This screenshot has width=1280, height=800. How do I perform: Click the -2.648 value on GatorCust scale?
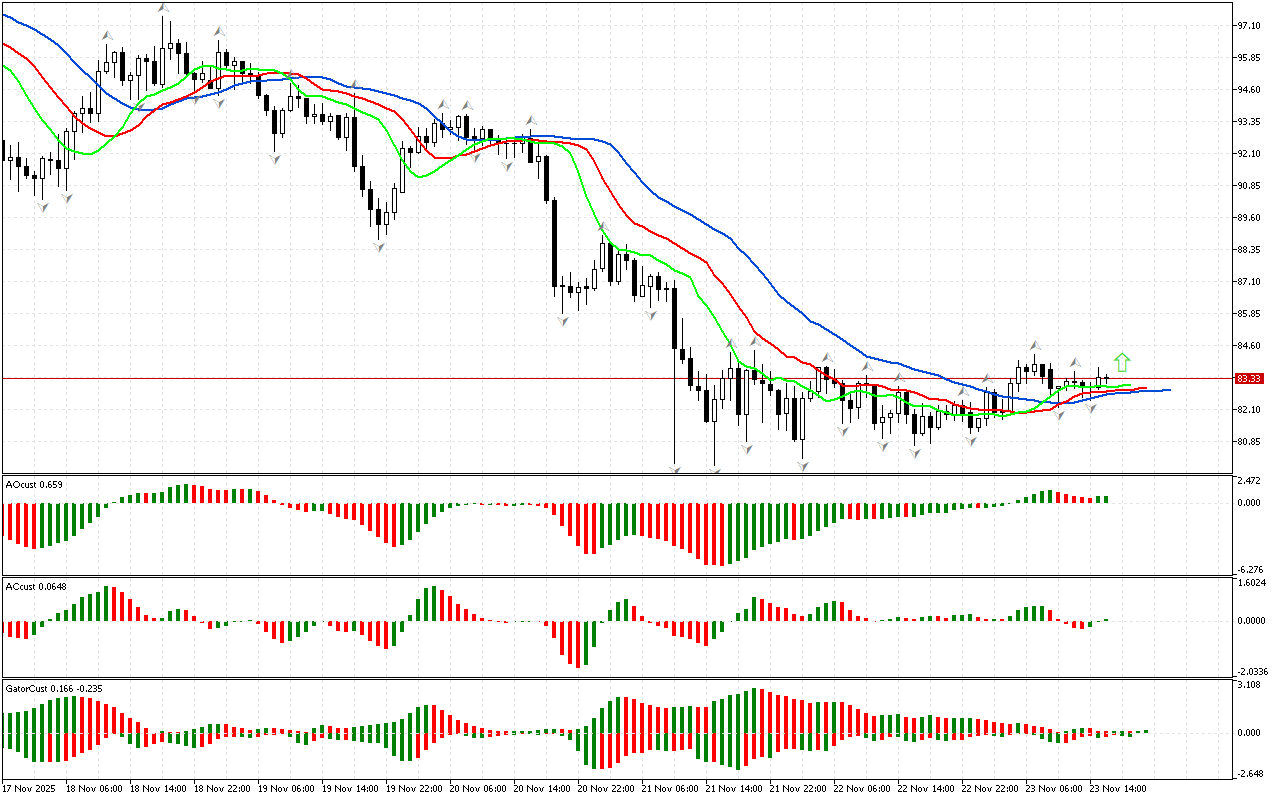(1251, 773)
